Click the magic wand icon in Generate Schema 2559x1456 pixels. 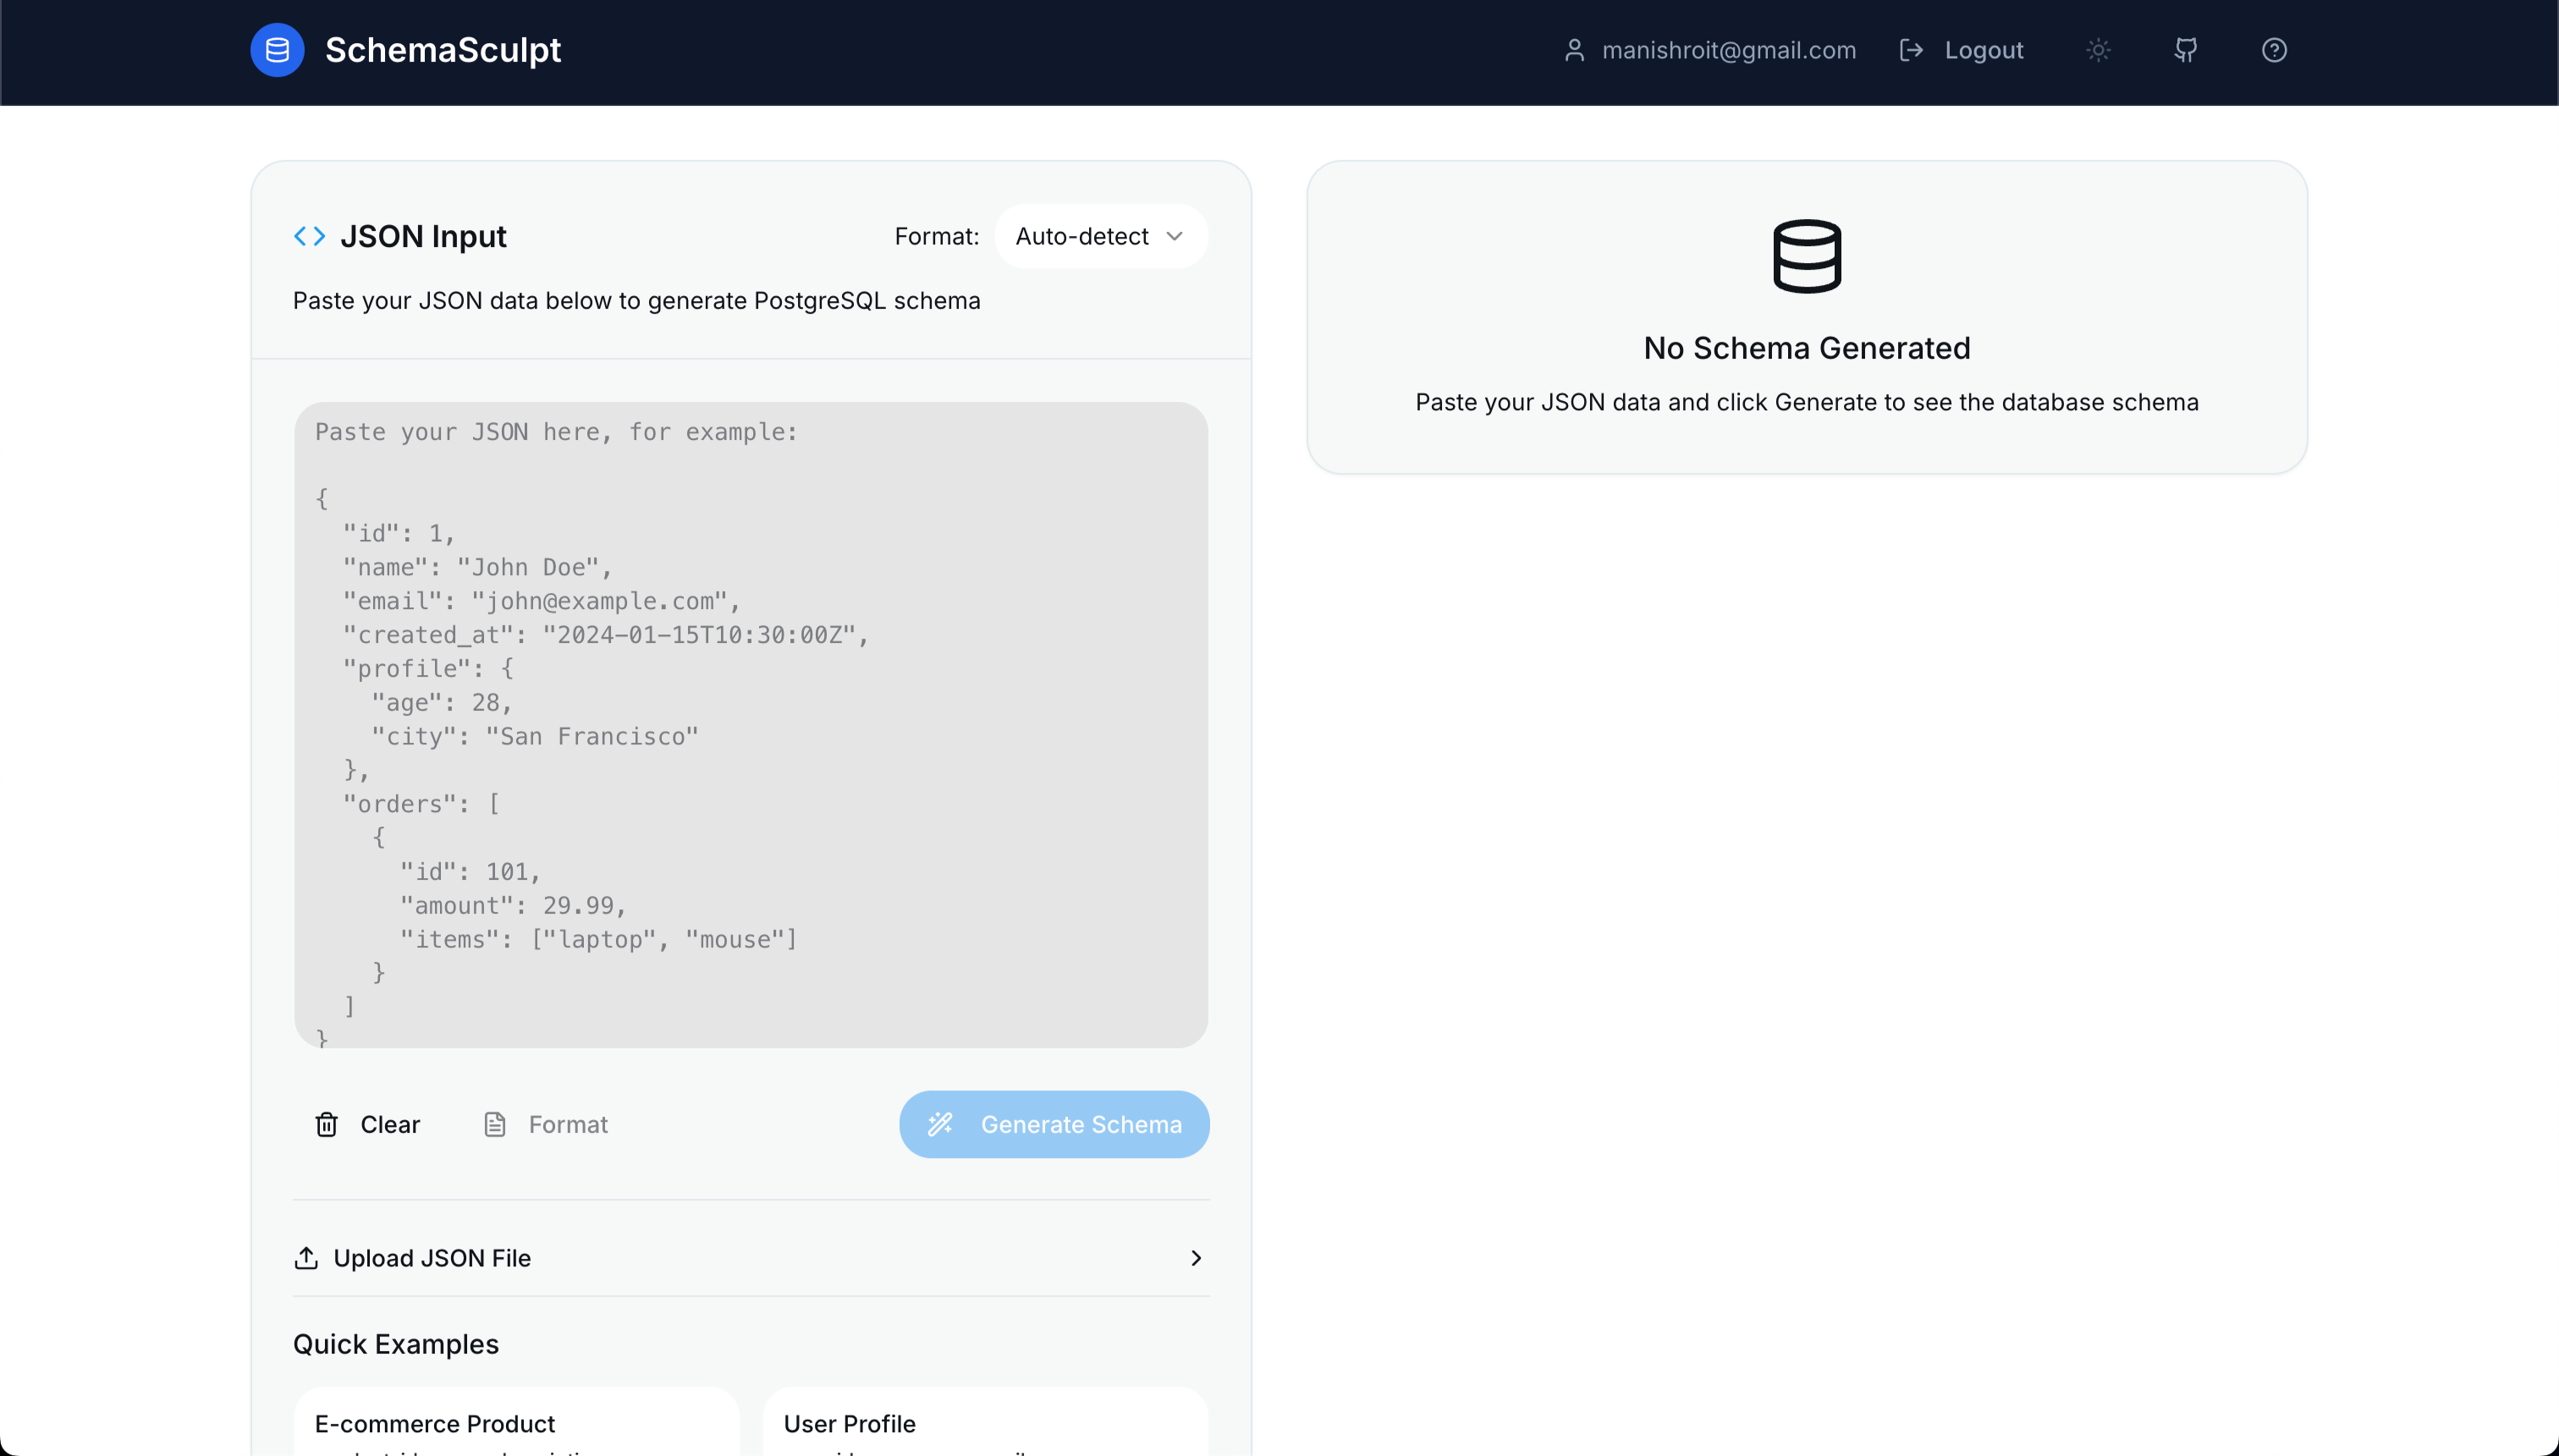pyautogui.click(x=940, y=1124)
